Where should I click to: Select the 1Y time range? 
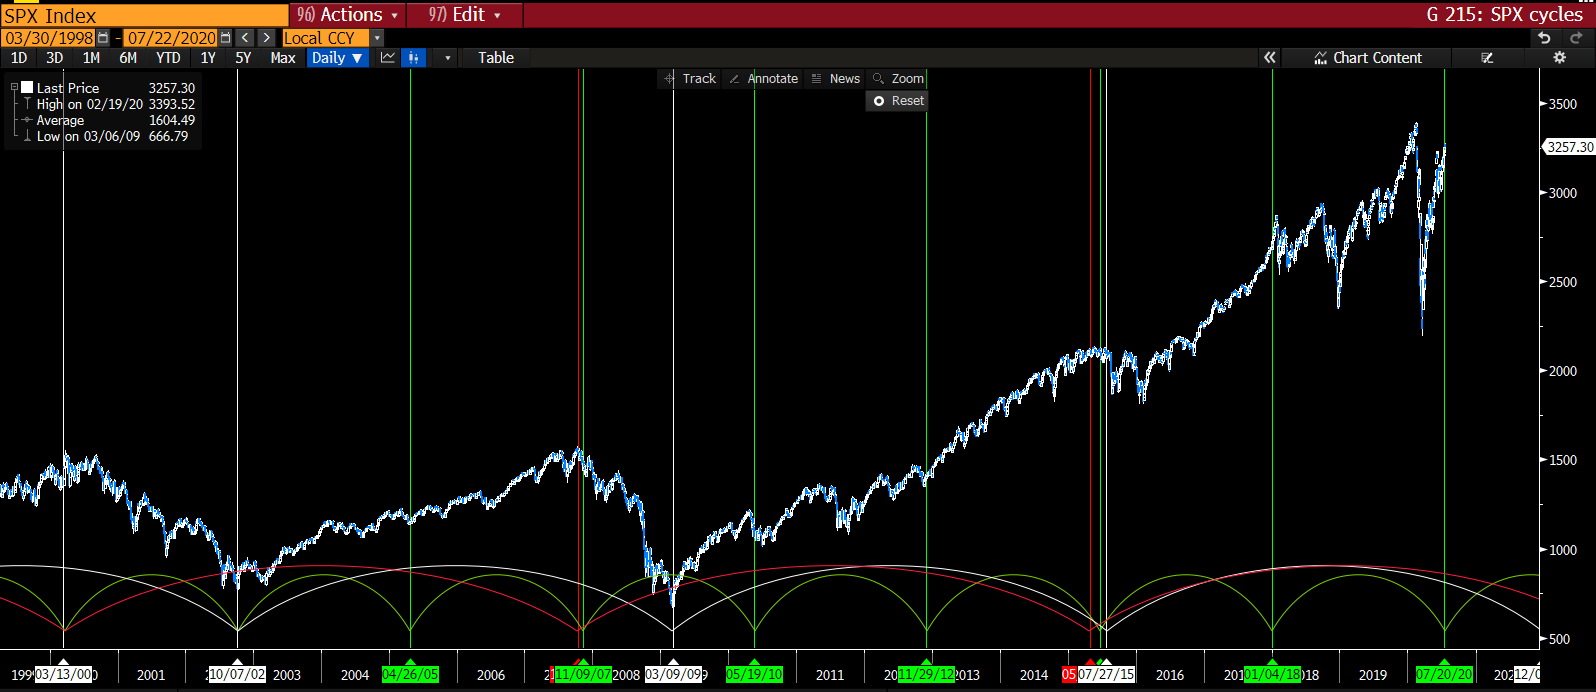208,58
